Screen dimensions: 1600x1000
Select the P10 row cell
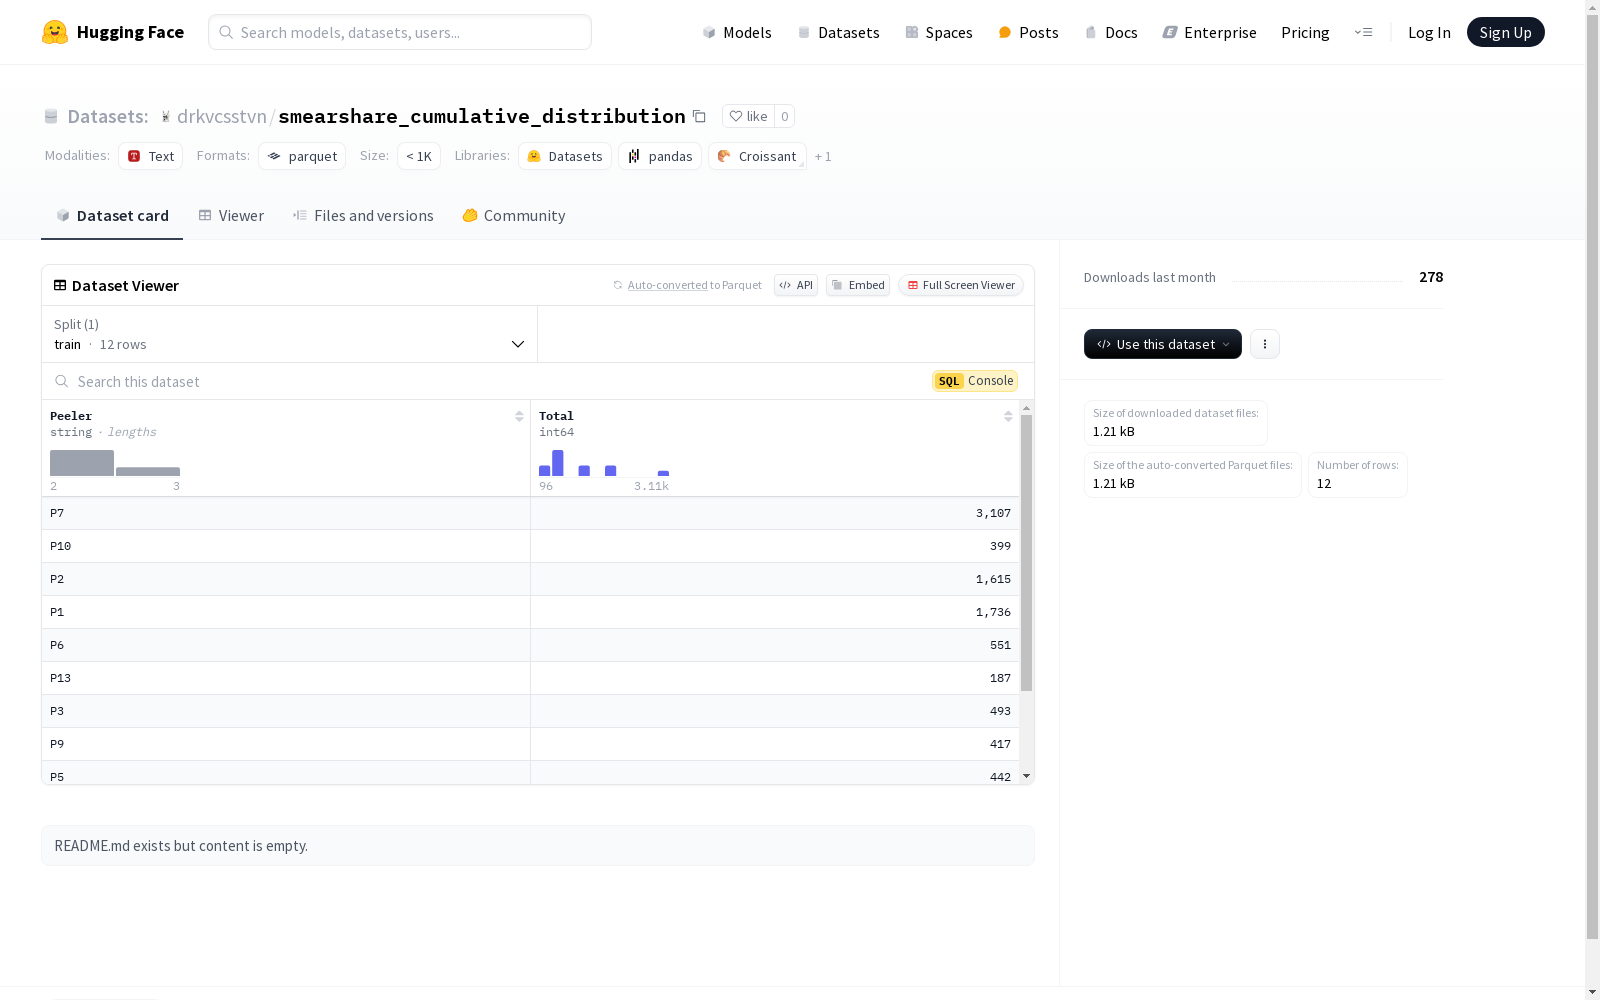coord(286,546)
